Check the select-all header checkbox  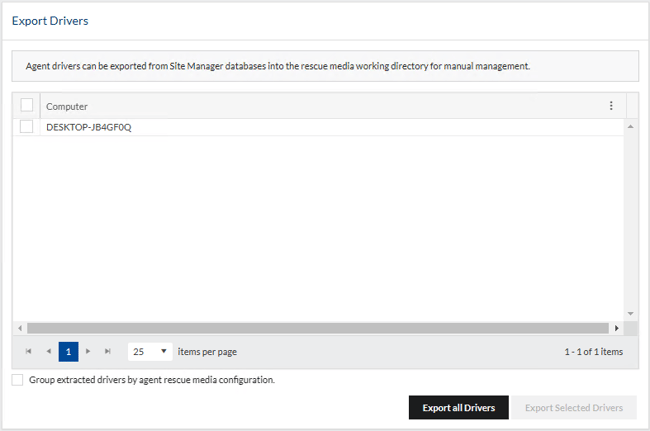(x=27, y=106)
